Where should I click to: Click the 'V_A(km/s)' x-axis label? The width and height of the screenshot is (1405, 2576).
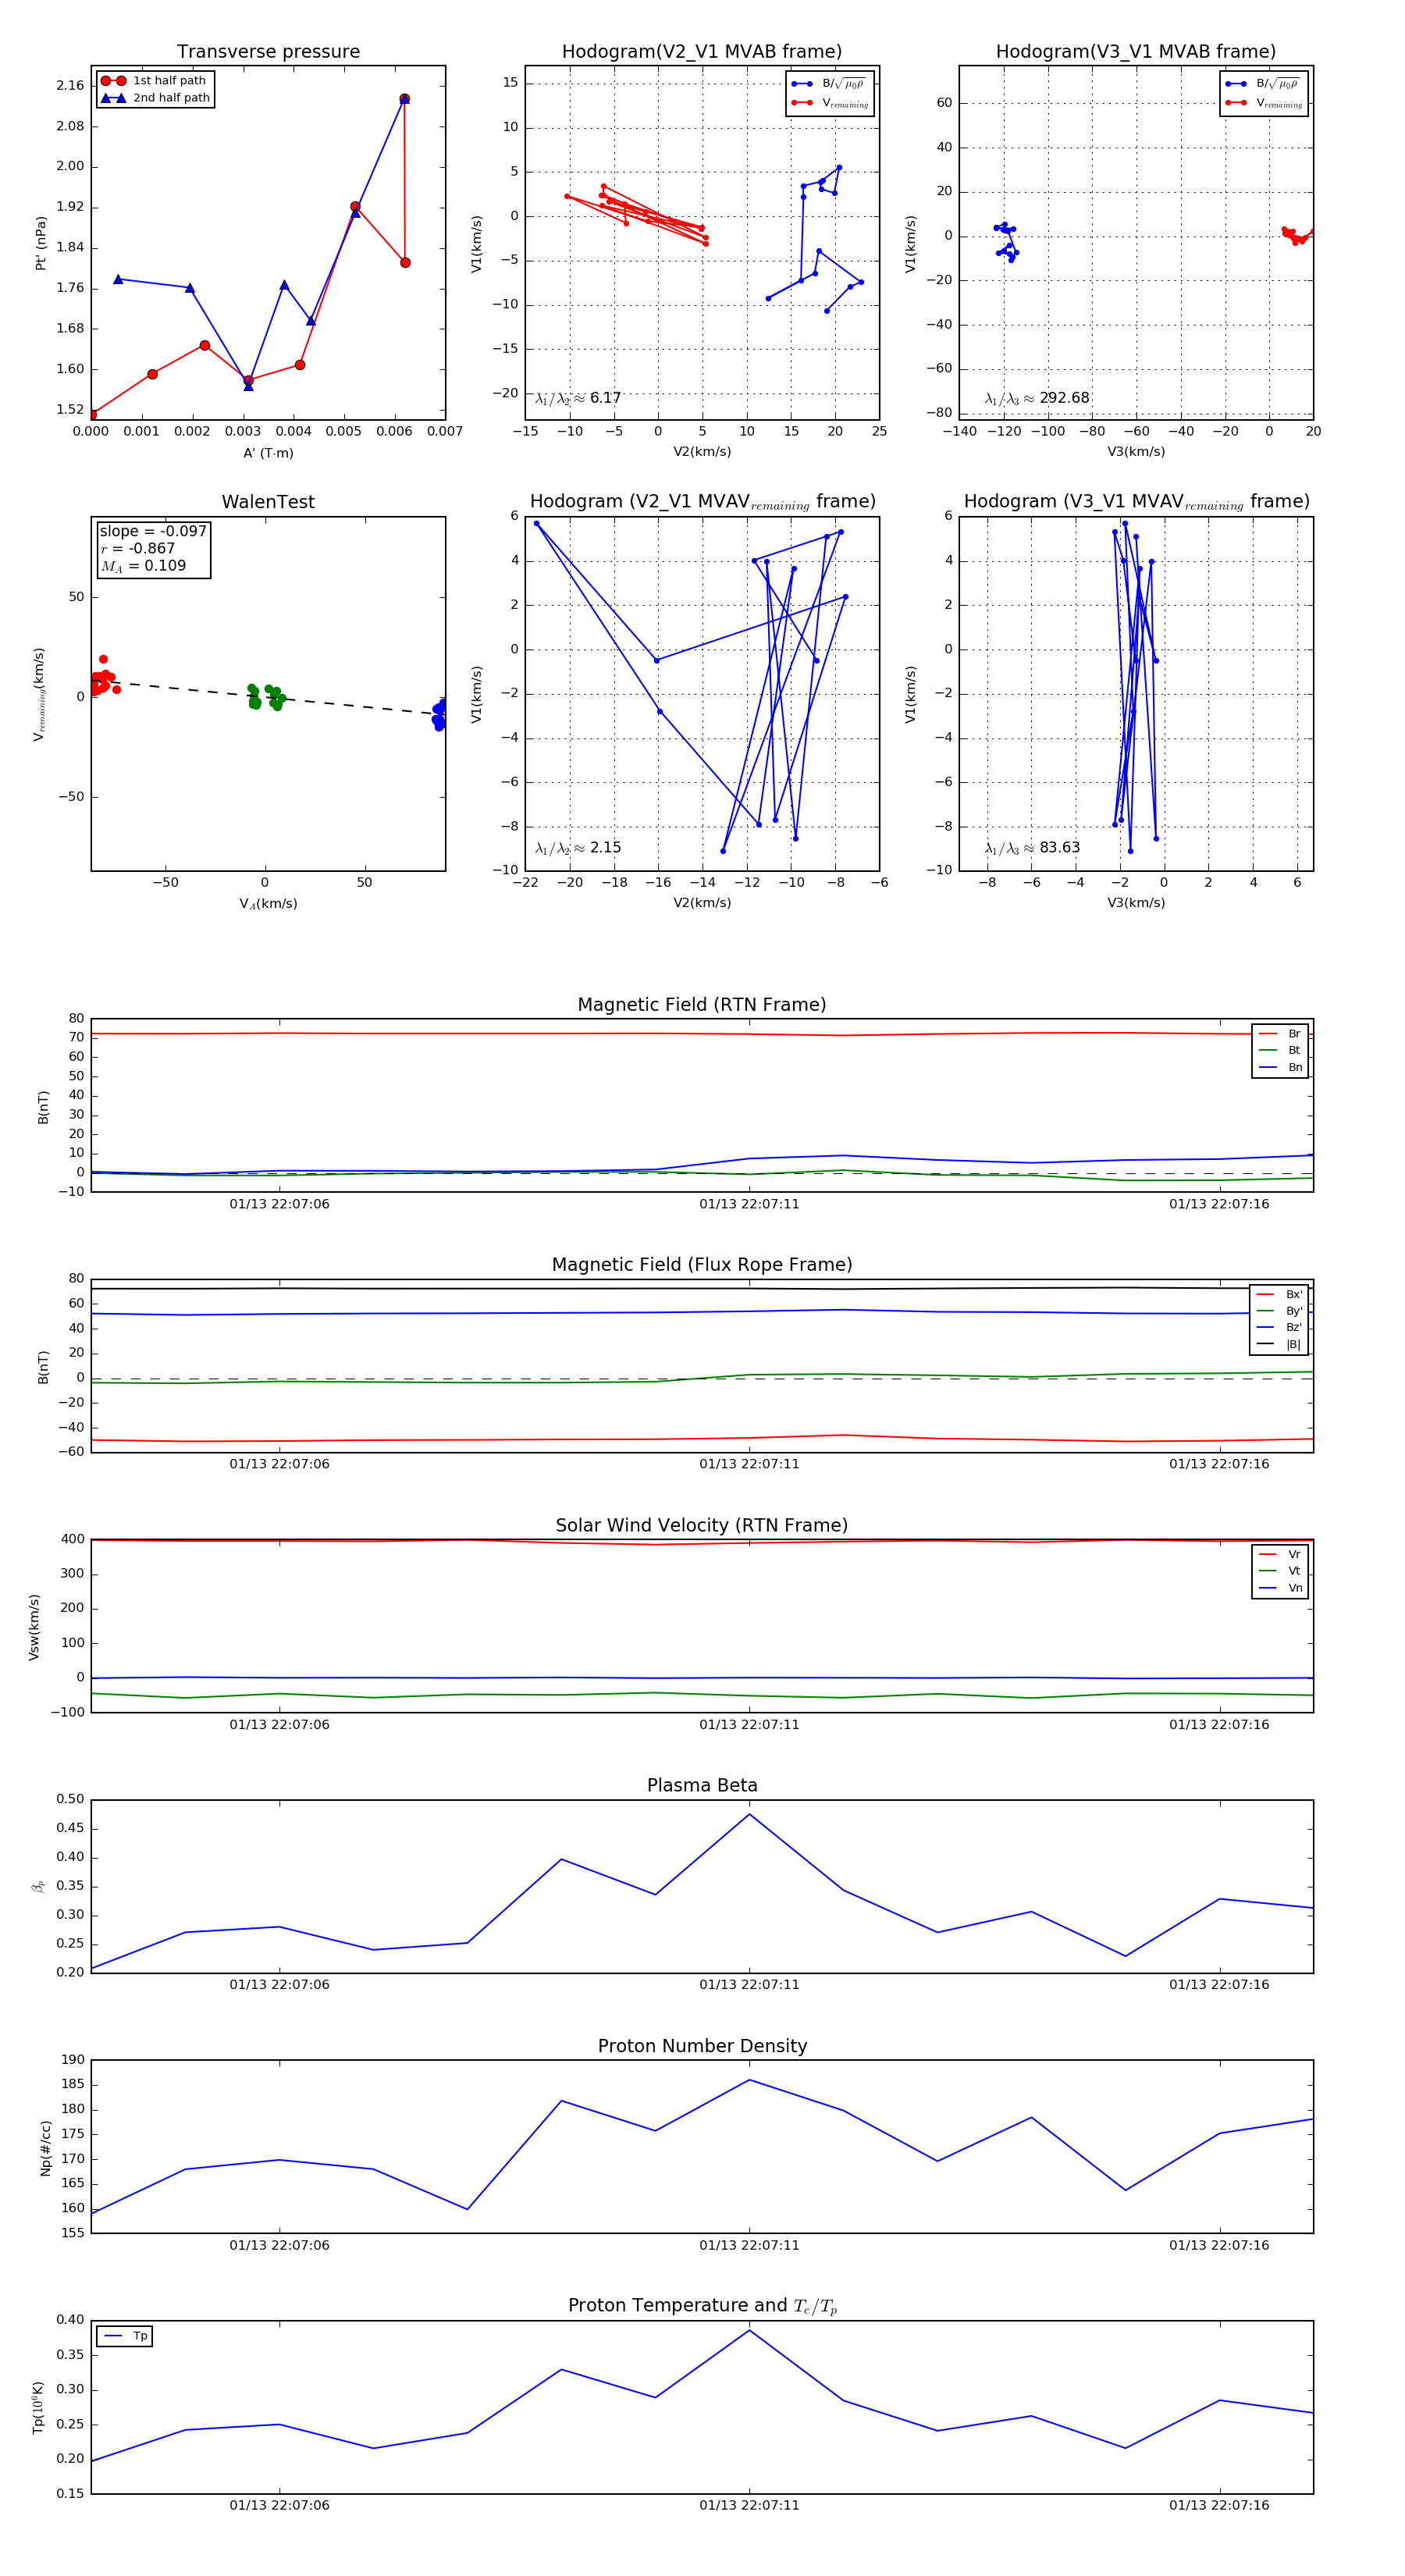tap(268, 904)
